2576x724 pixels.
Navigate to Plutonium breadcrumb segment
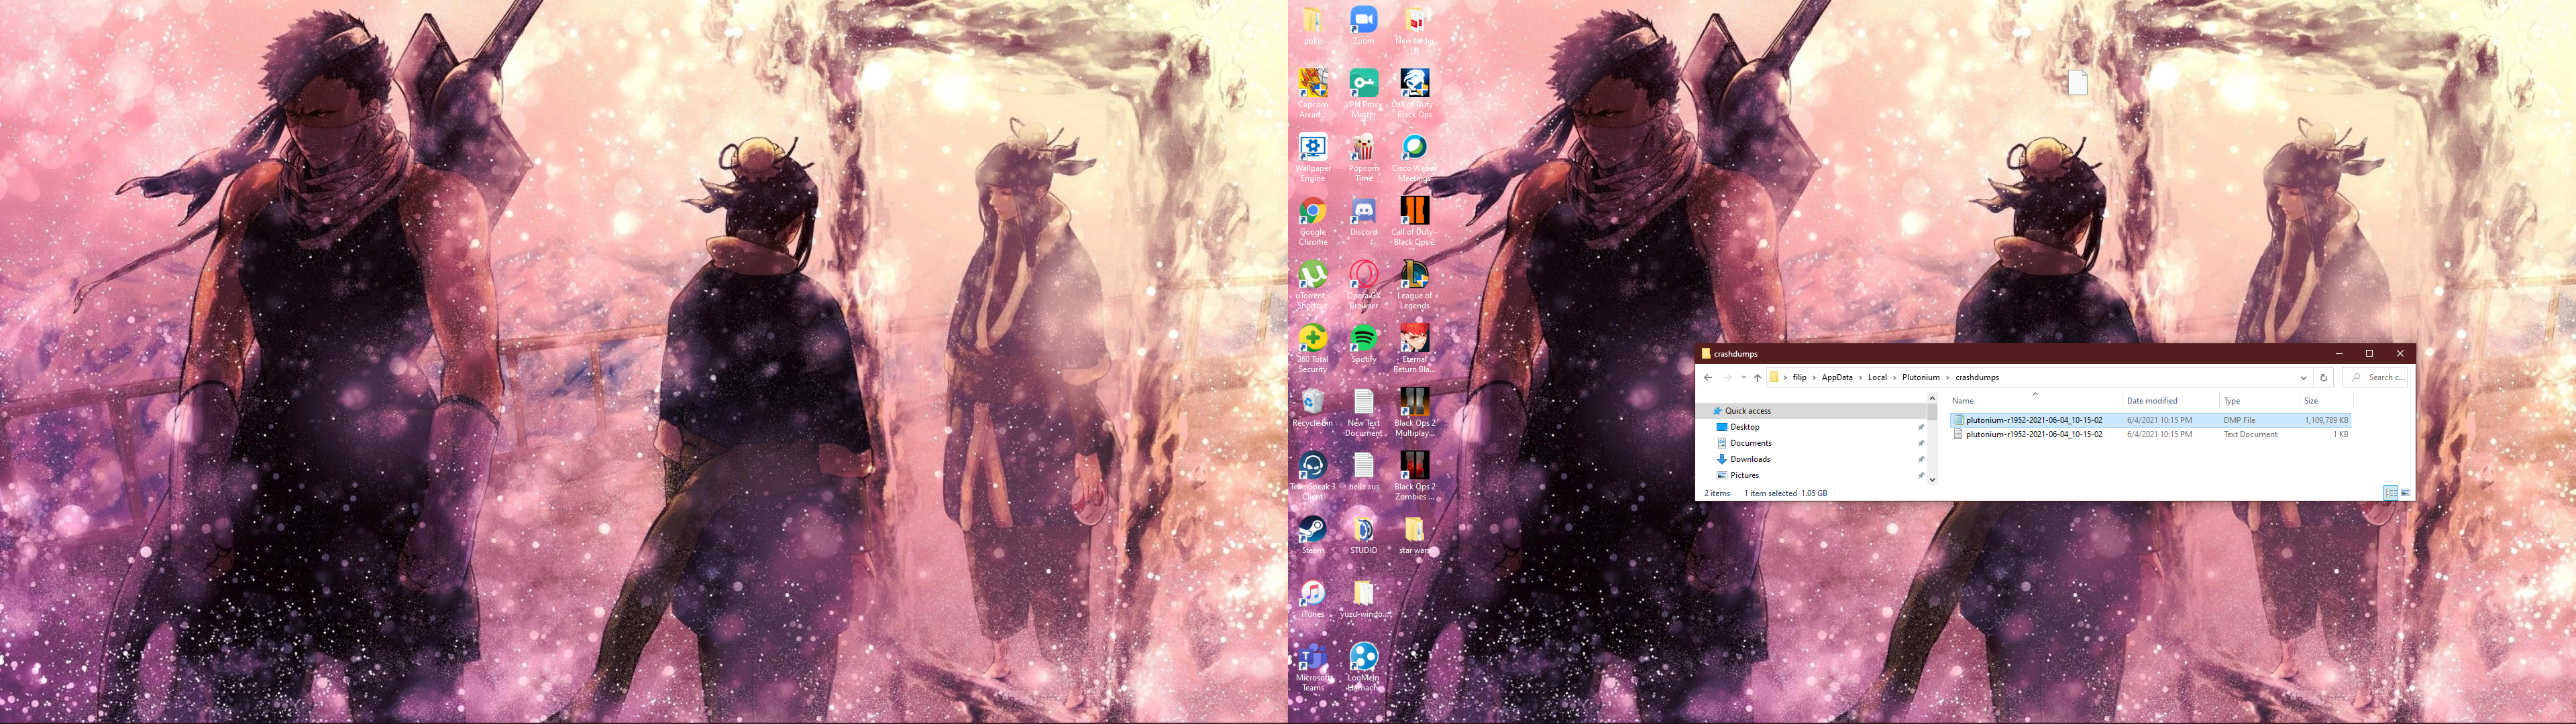coord(1921,377)
